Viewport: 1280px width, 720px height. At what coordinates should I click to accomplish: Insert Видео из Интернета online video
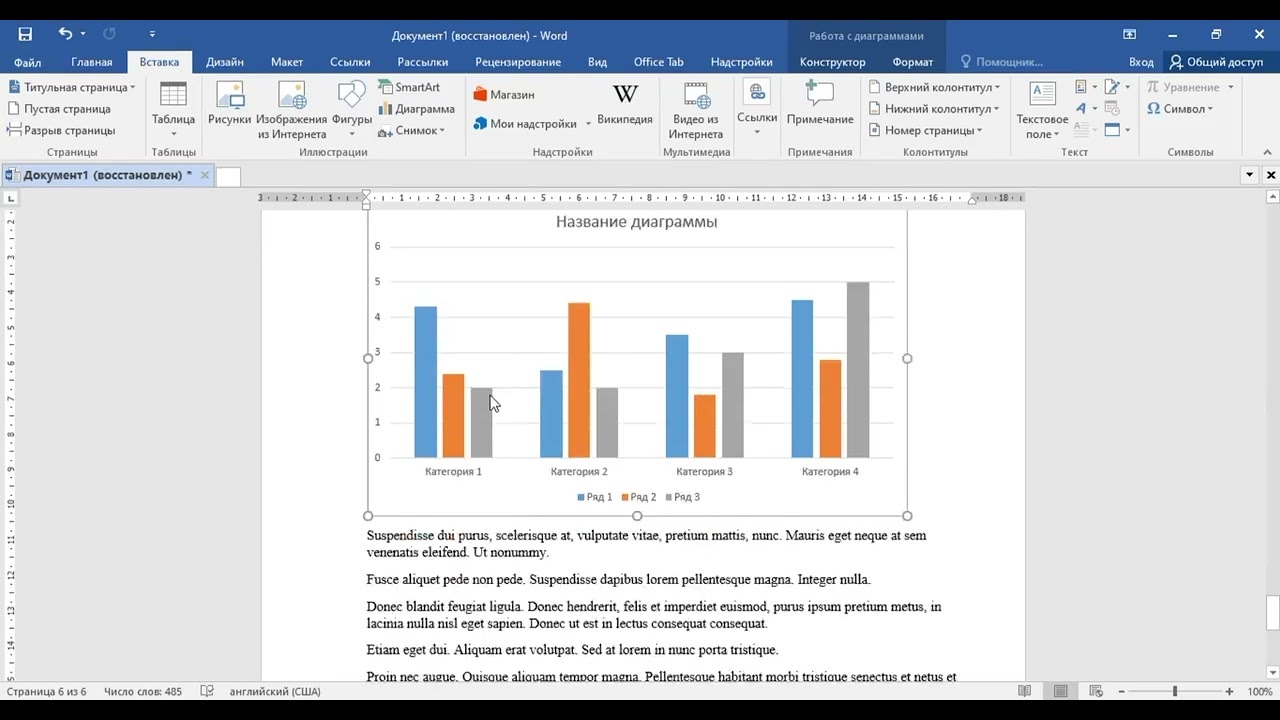pyautogui.click(x=696, y=111)
